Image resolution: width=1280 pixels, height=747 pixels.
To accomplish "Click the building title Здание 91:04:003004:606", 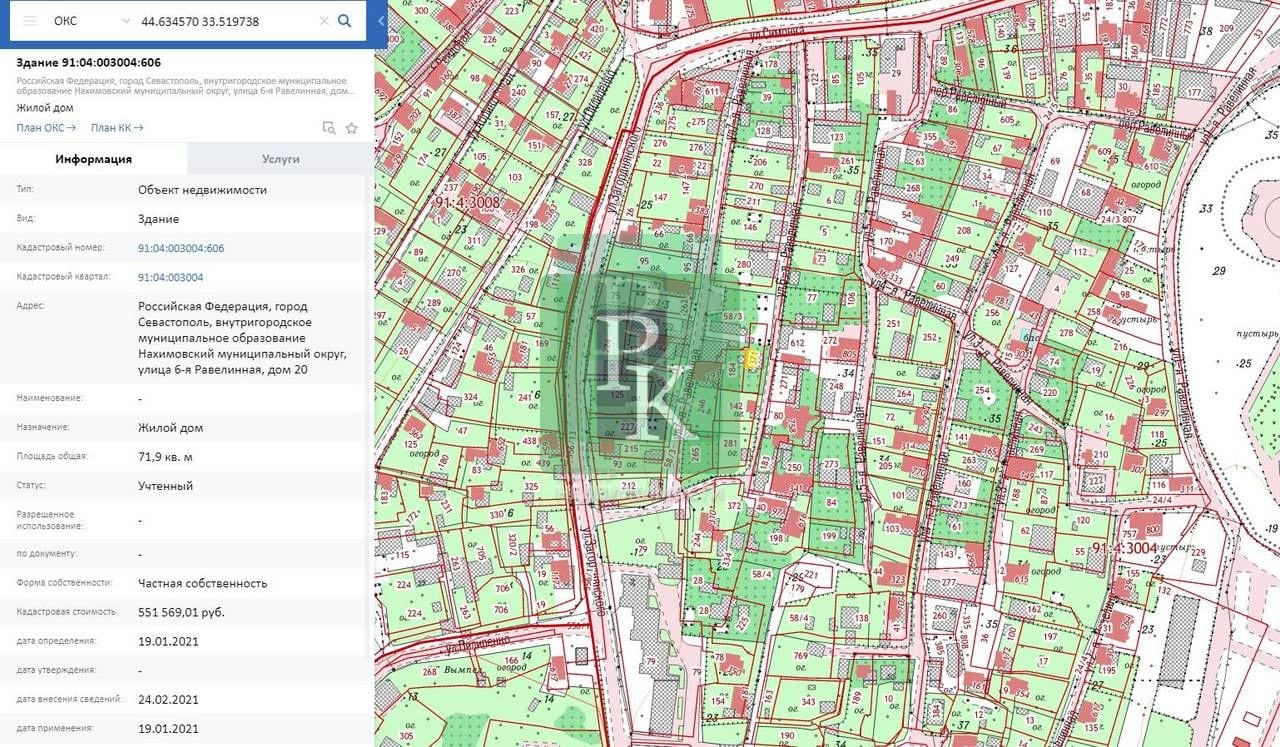I will tap(89, 62).
